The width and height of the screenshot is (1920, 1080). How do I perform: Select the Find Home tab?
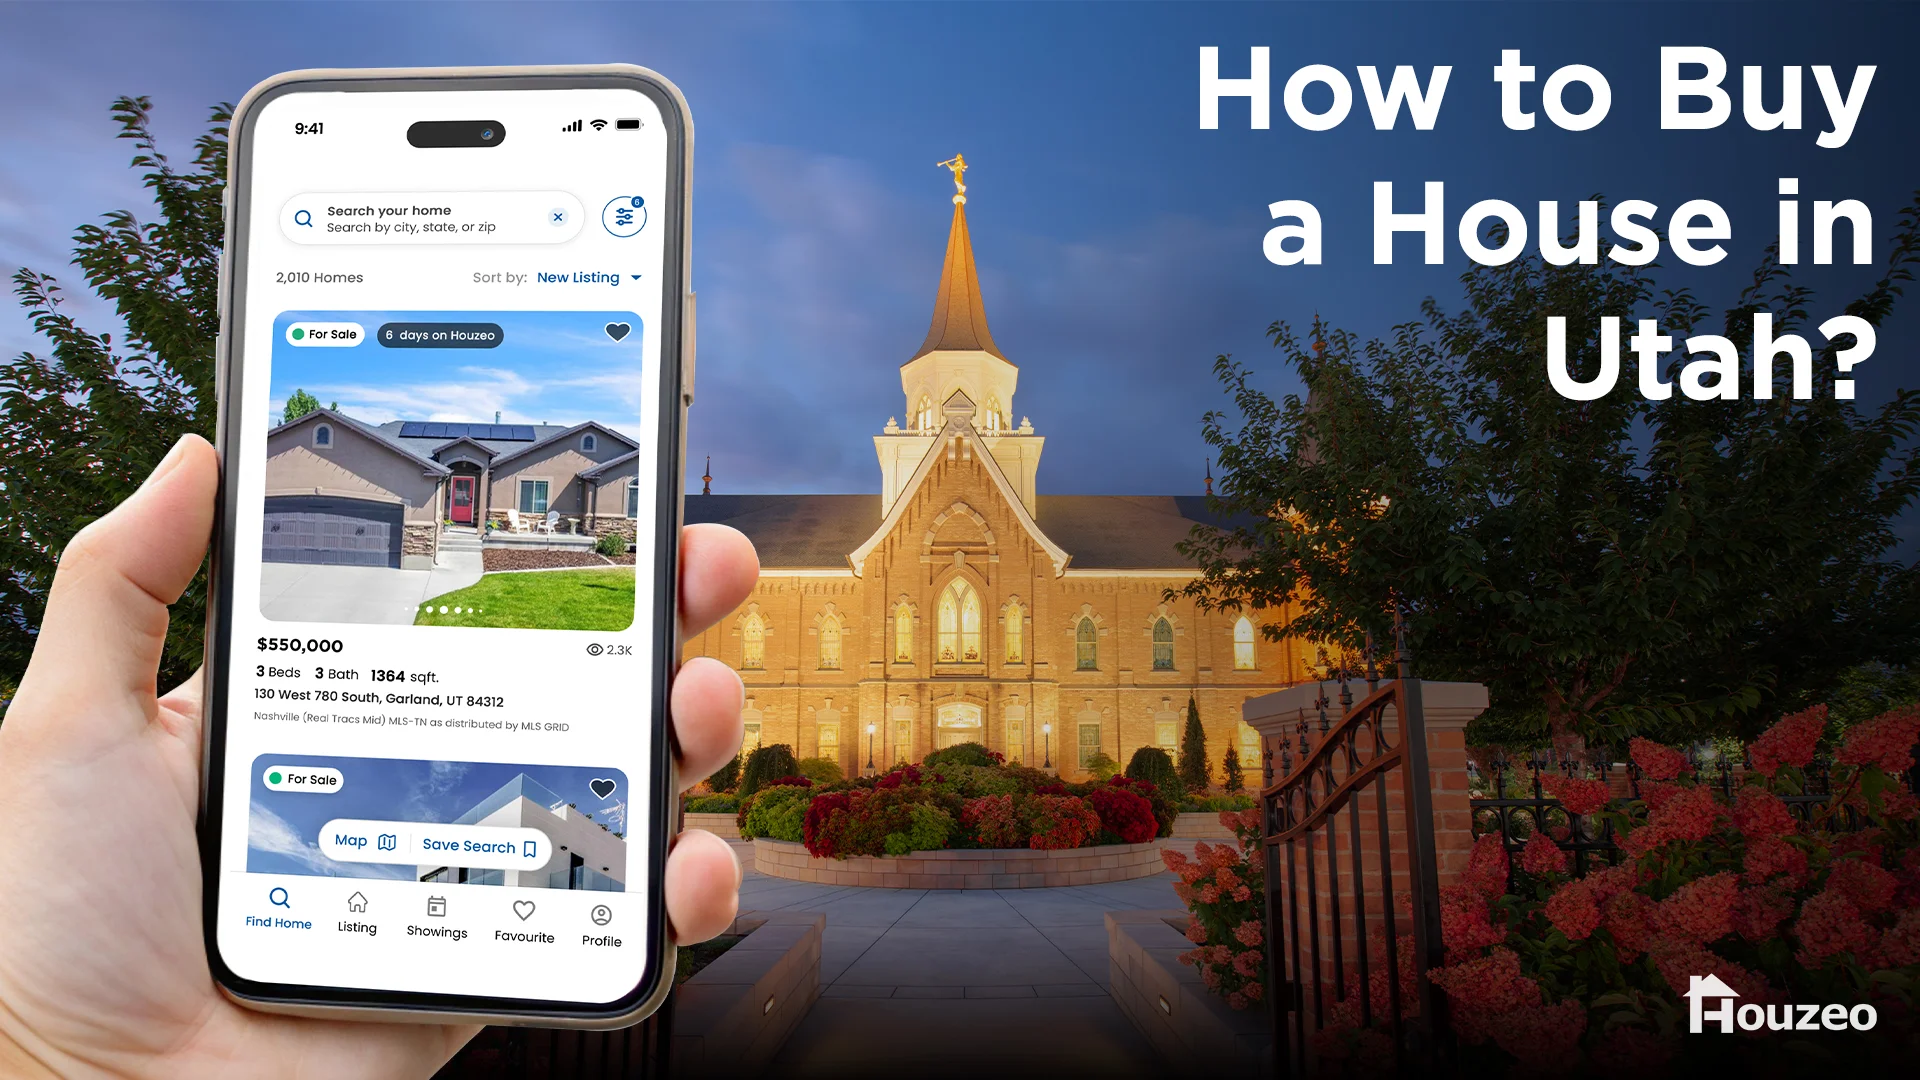click(278, 923)
